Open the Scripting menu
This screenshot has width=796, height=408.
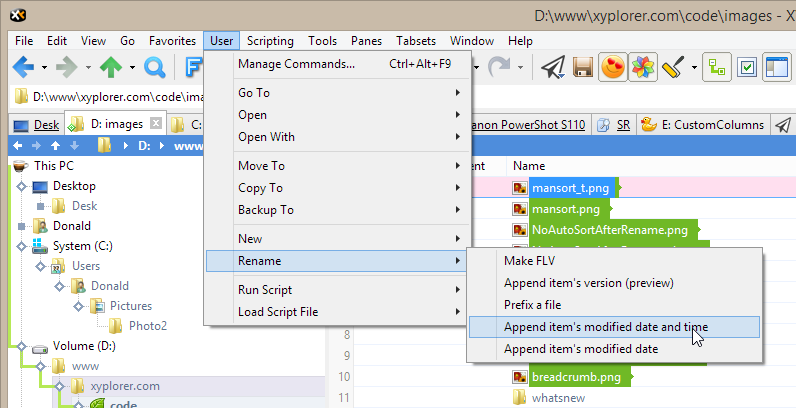[270, 41]
